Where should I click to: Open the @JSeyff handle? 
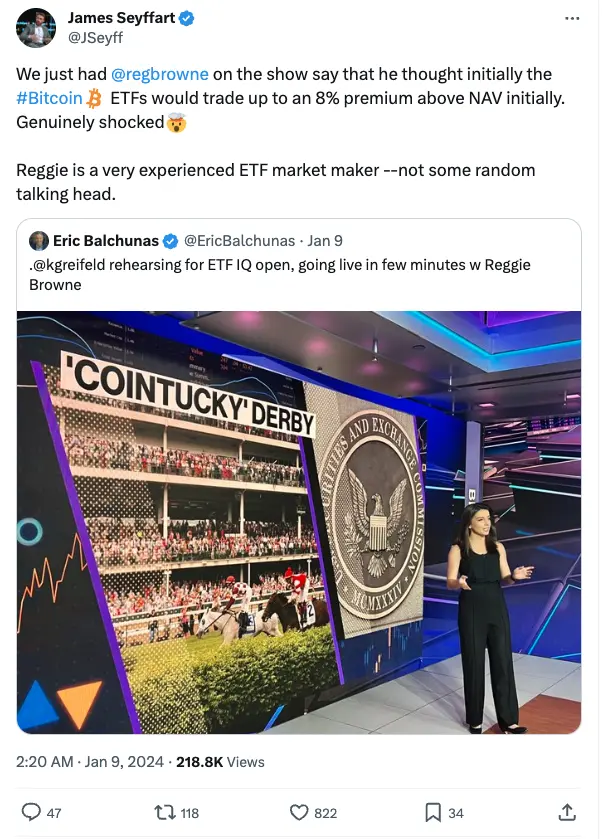(95, 38)
